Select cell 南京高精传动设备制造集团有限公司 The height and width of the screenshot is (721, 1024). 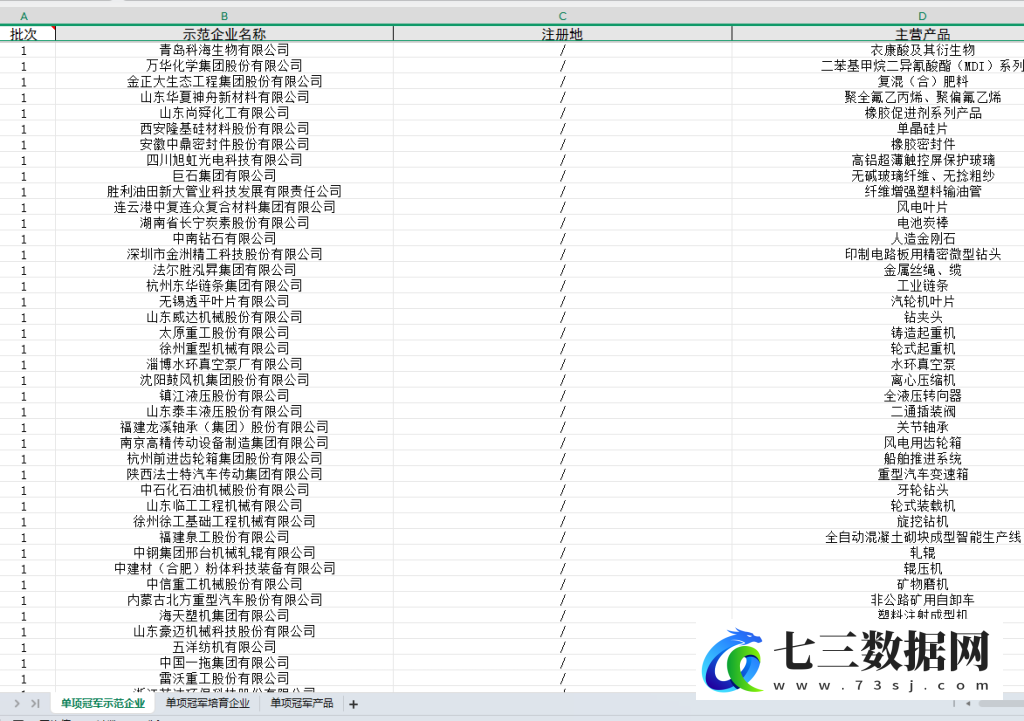[x=224, y=443]
